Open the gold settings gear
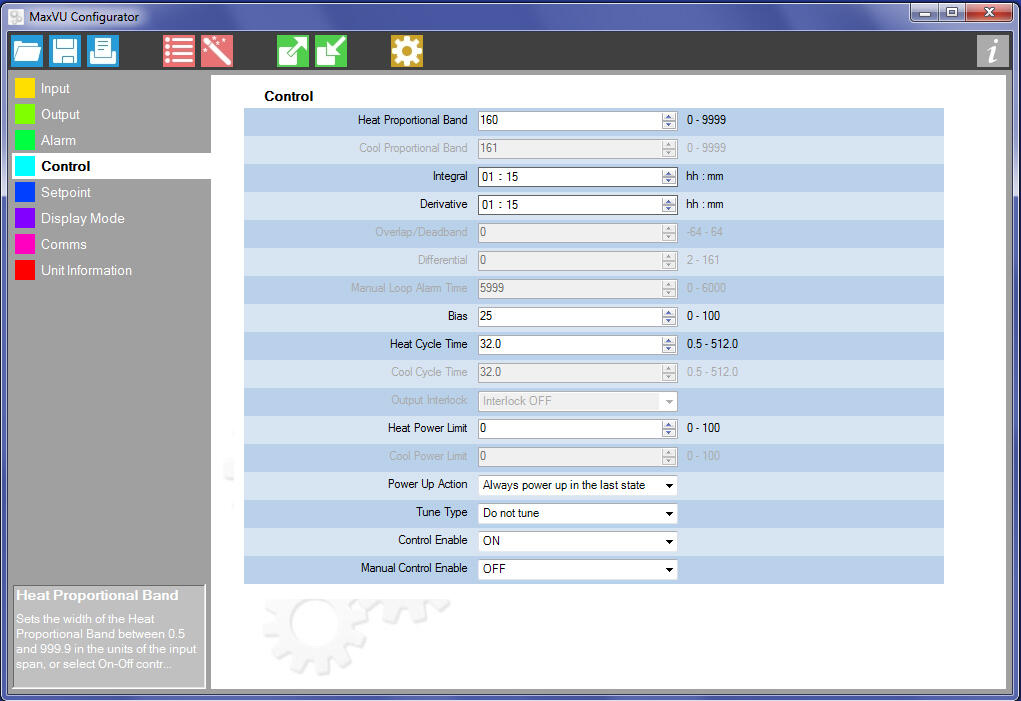This screenshot has width=1021, height=701. pos(407,51)
